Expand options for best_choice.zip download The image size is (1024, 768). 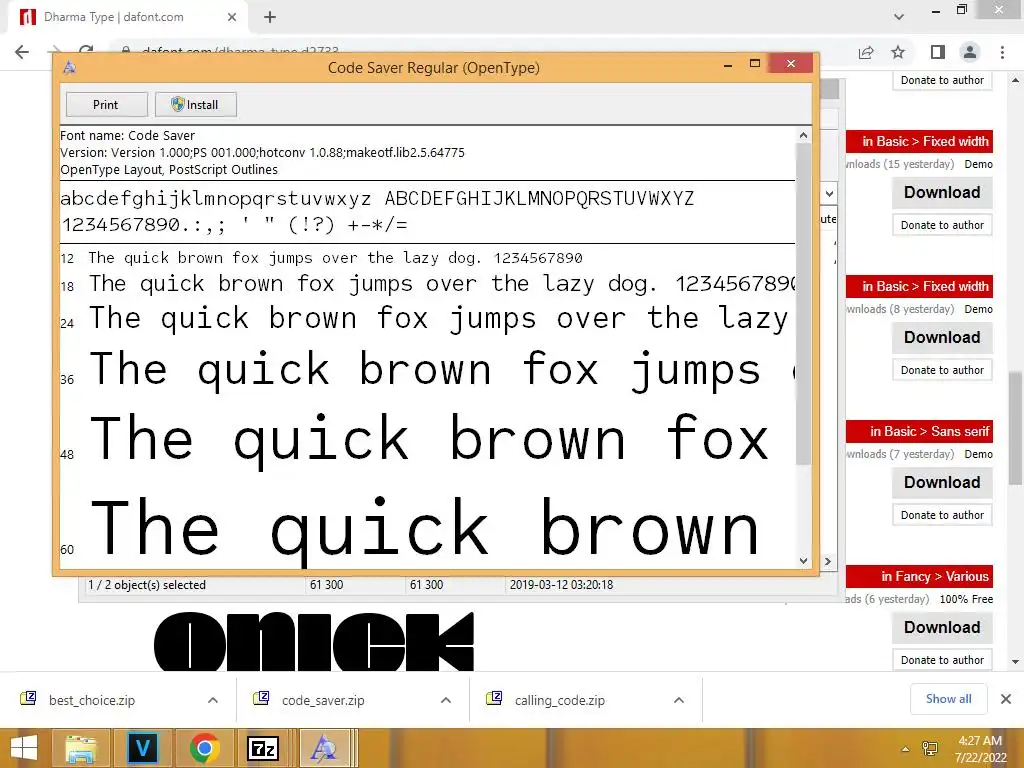point(213,700)
